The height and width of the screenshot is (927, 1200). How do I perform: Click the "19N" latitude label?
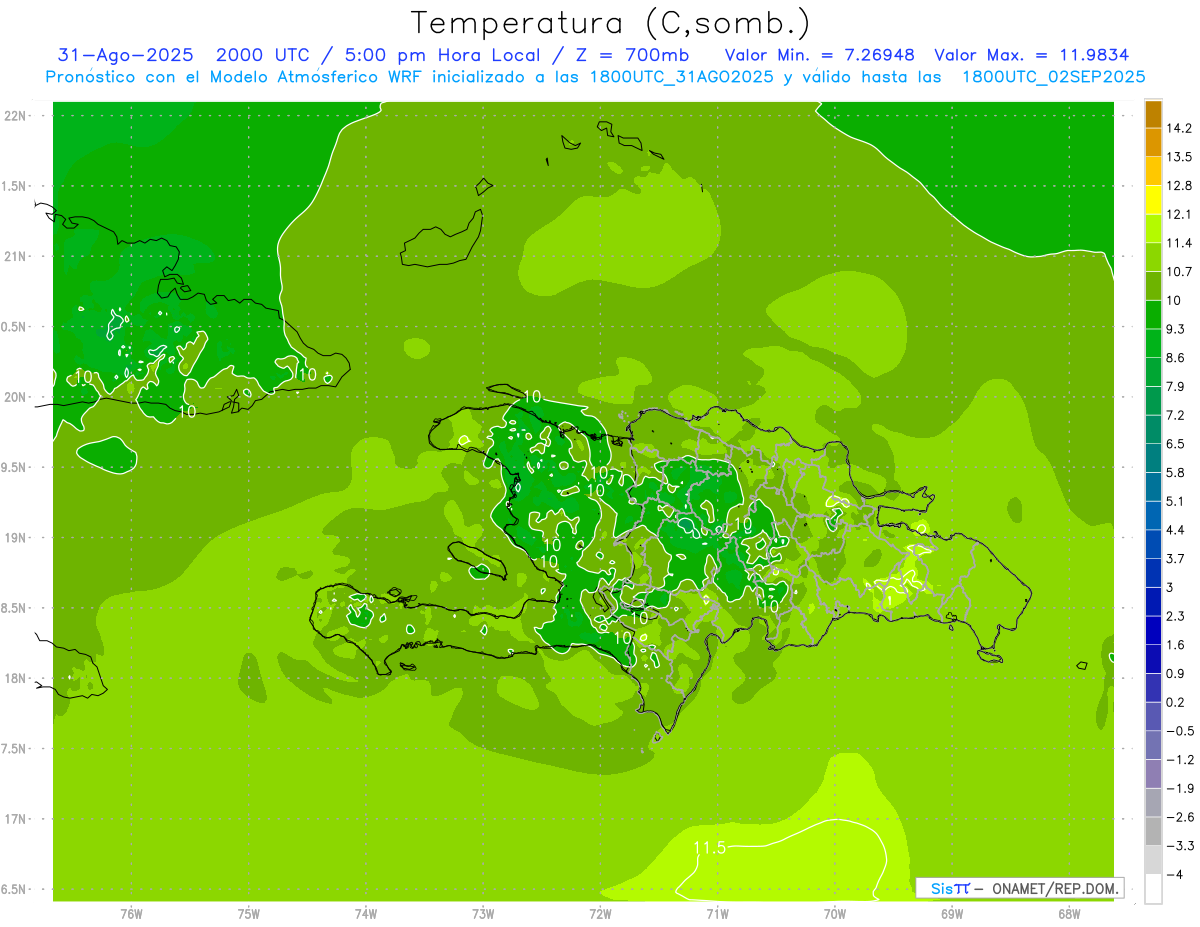pyautogui.click(x=17, y=538)
